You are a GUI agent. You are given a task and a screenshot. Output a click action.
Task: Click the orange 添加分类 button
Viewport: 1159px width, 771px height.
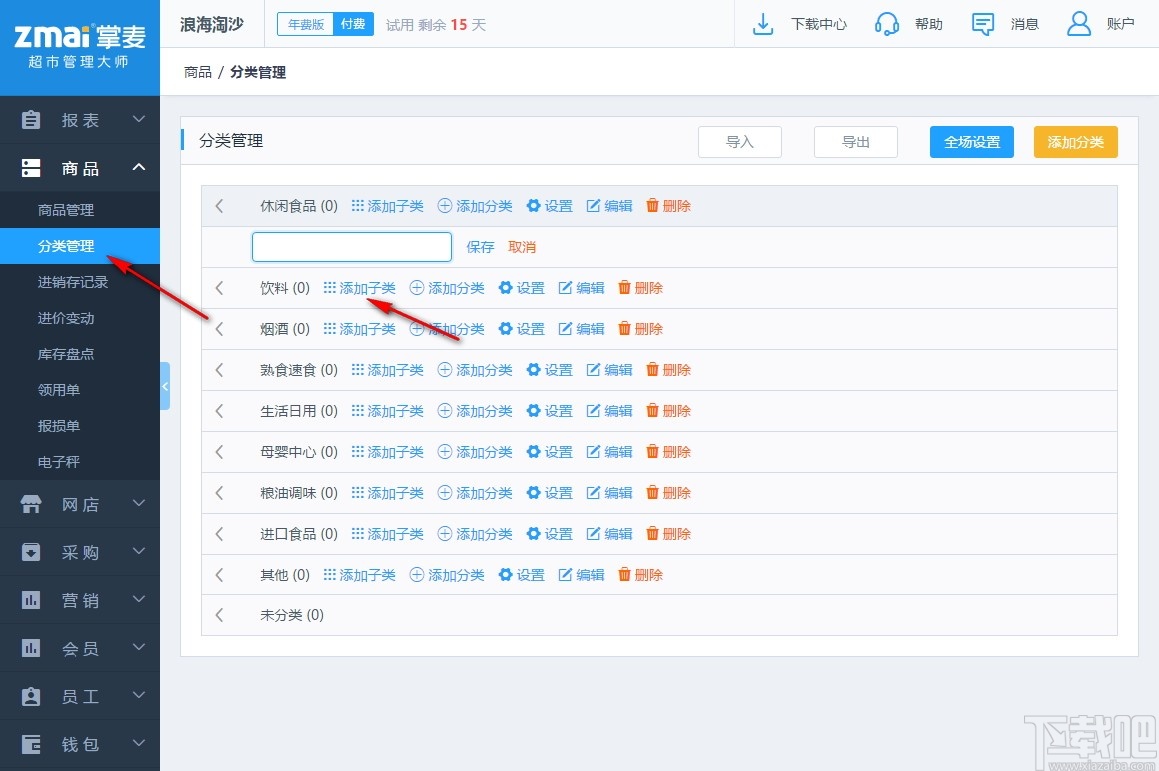point(1075,142)
